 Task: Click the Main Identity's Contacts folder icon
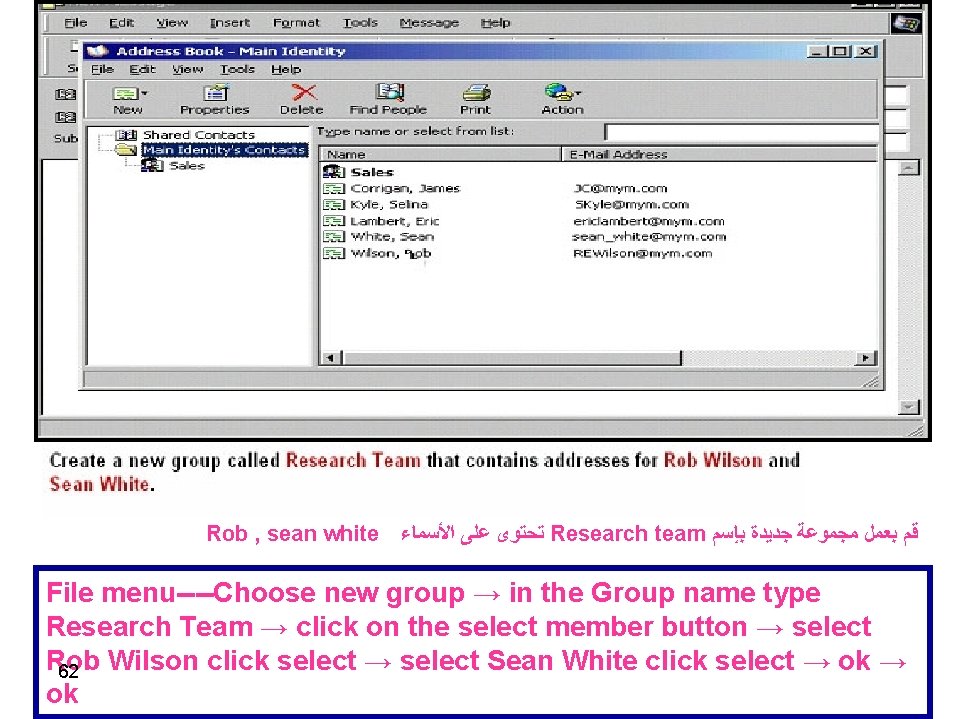(126, 150)
